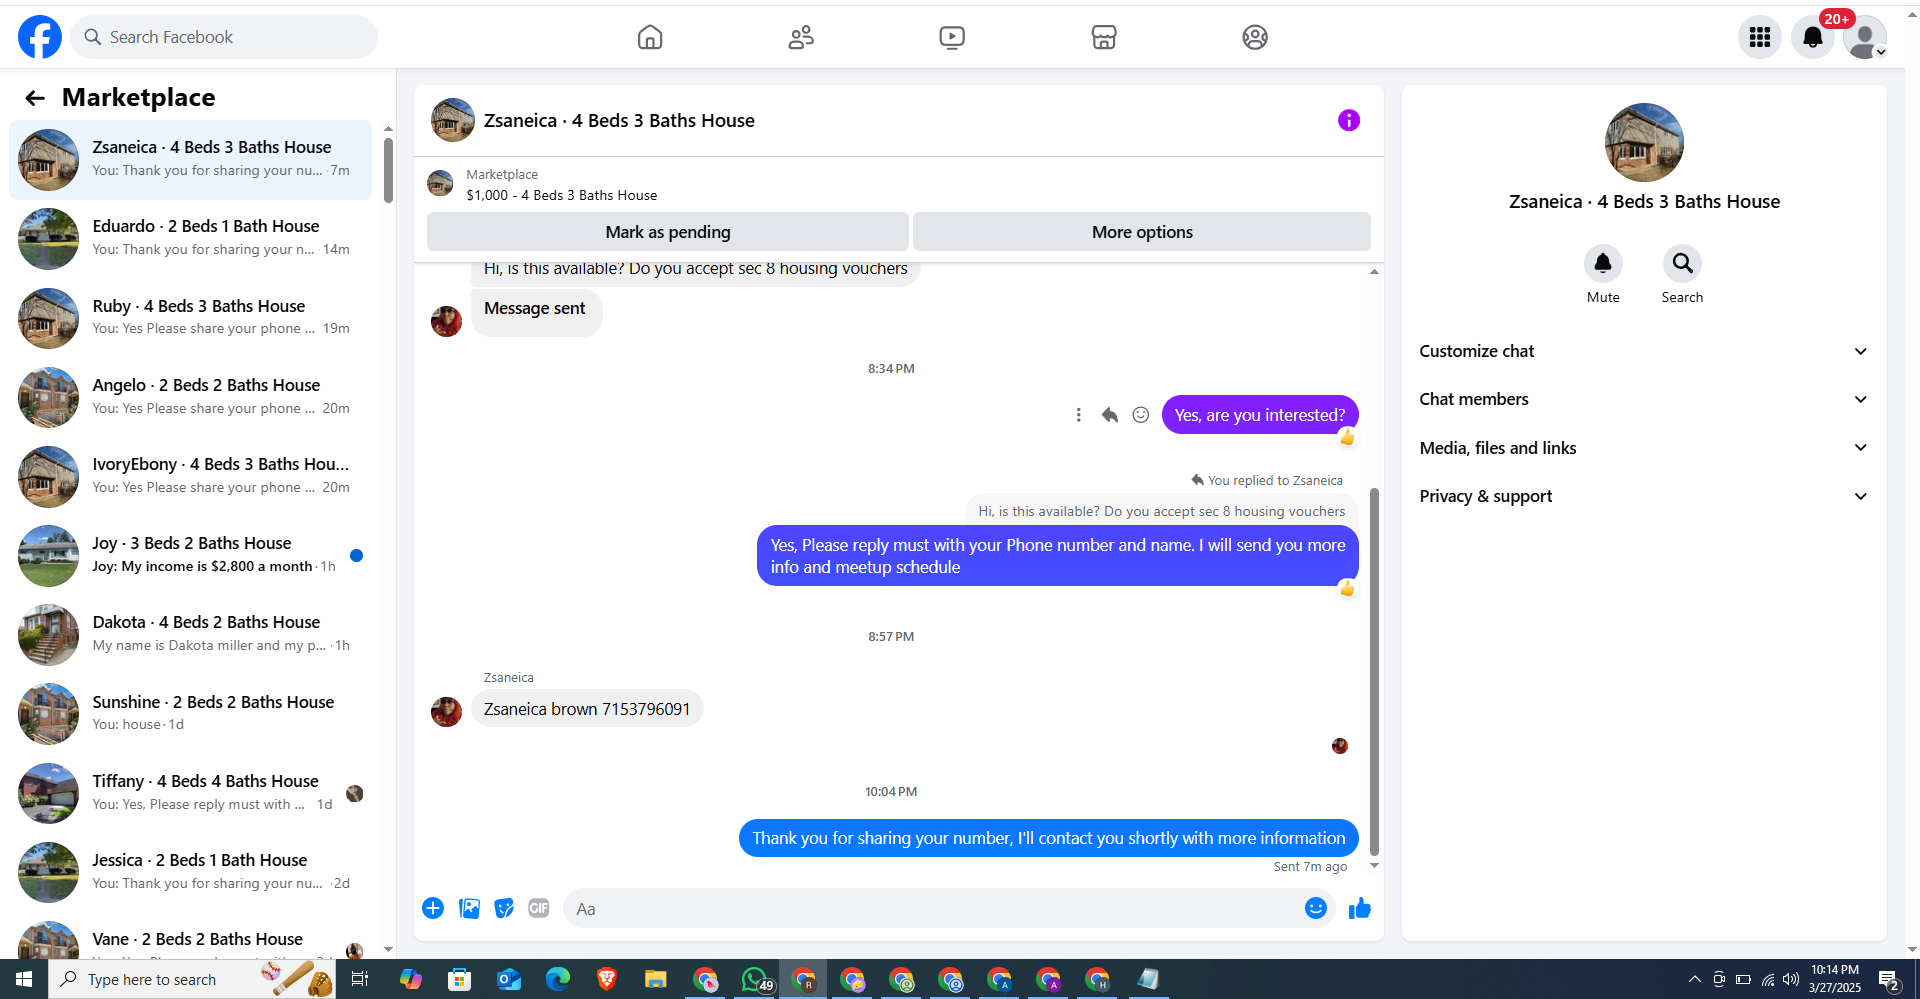Viewport: 1920px width, 999px height.
Task: Expand Chat members section
Action: [x=1644, y=399]
